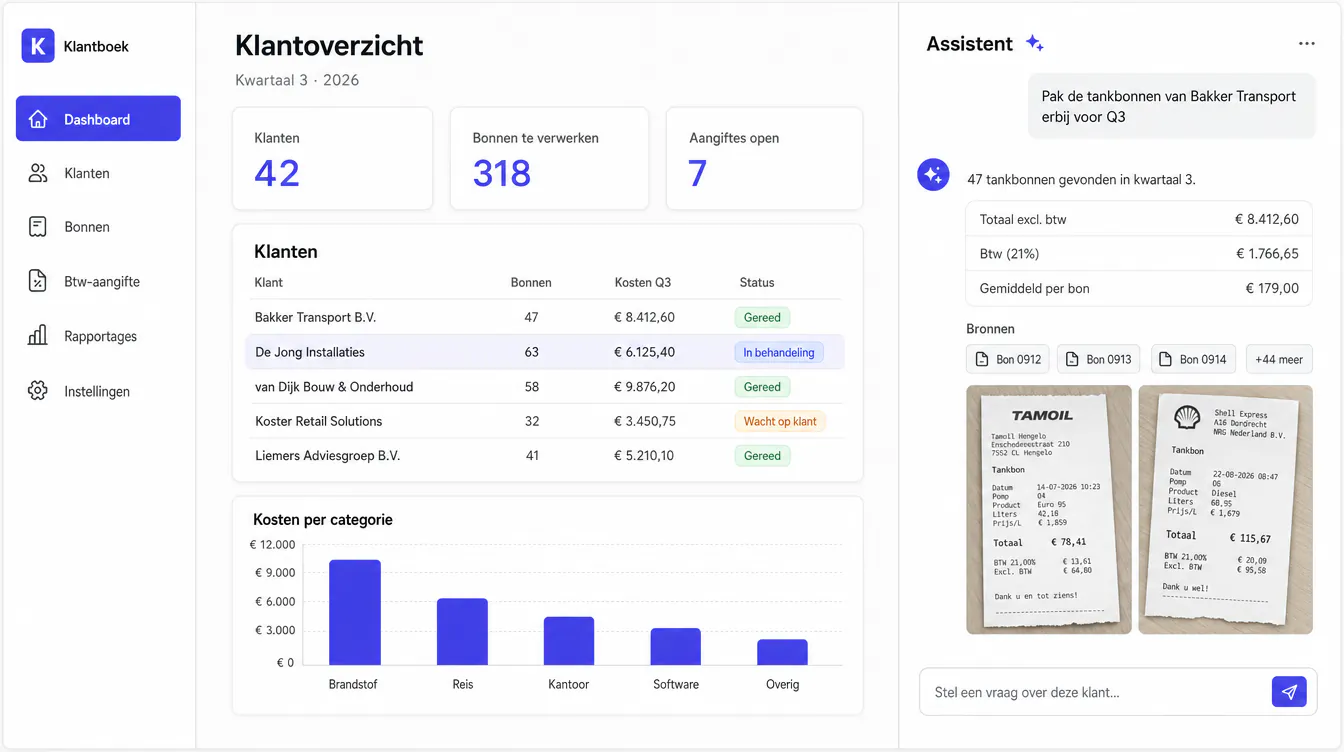View the Tamoil receipt thumbnail
The height and width of the screenshot is (752, 1344).
pos(1049,510)
